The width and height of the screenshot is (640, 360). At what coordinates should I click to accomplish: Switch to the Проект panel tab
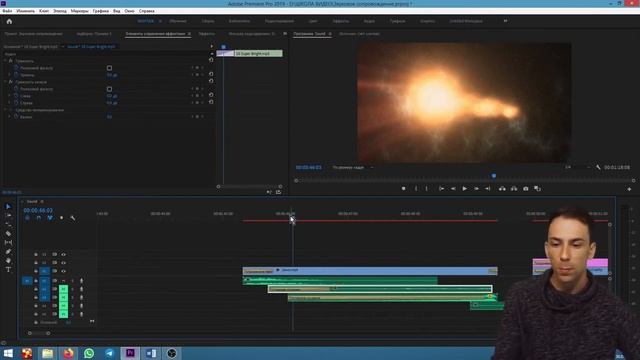[33, 34]
